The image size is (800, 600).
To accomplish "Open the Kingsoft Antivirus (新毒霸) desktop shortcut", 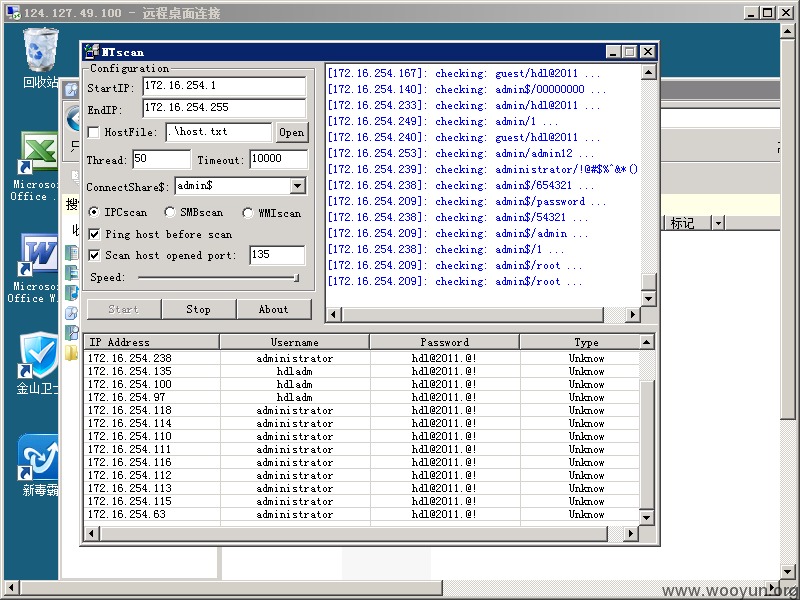I will click(x=39, y=465).
